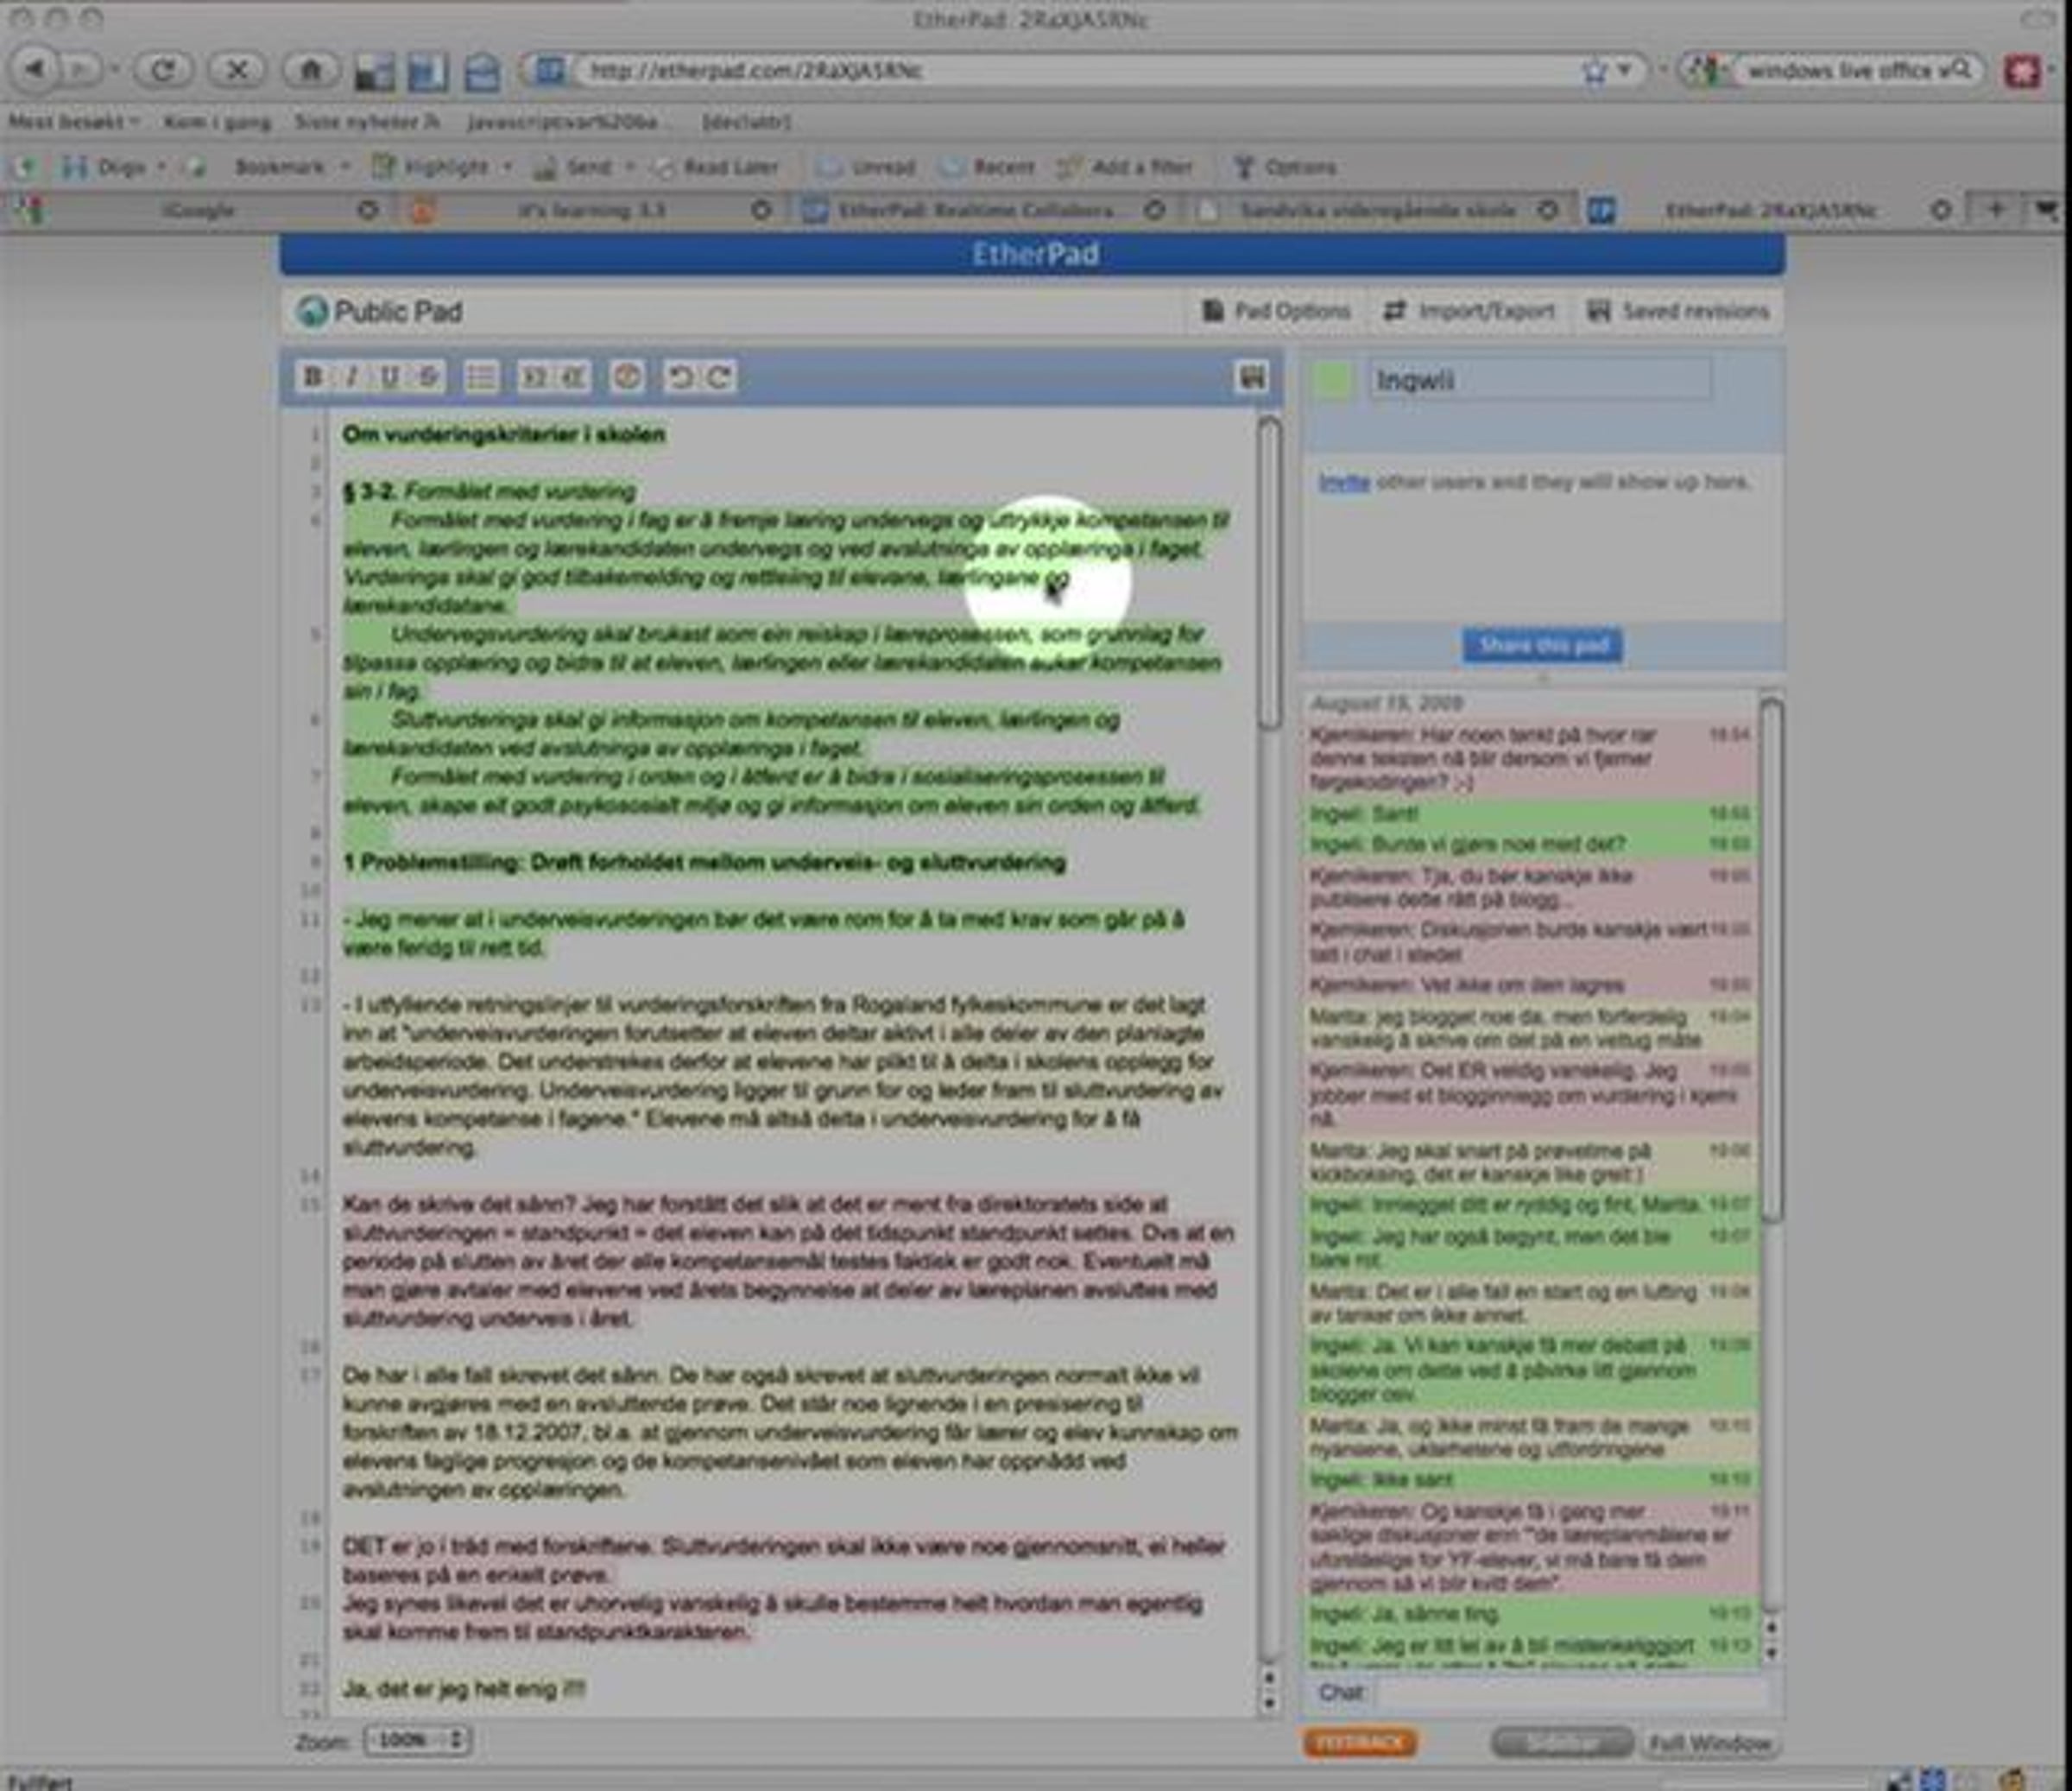Click Read Later in the Diigo toolbar
The width and height of the screenshot is (2072, 1791).
pos(718,167)
